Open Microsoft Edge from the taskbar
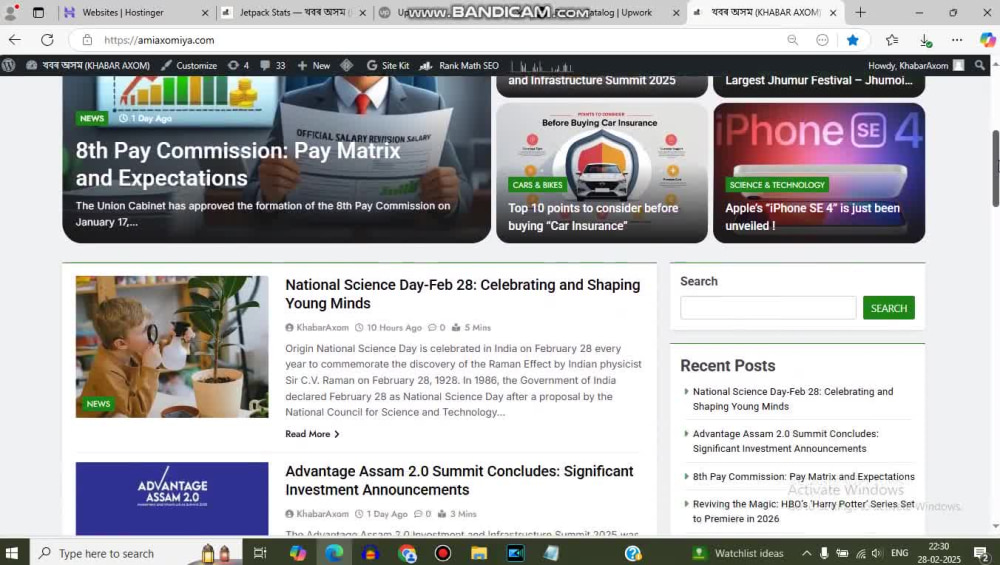1000x565 pixels. click(334, 553)
